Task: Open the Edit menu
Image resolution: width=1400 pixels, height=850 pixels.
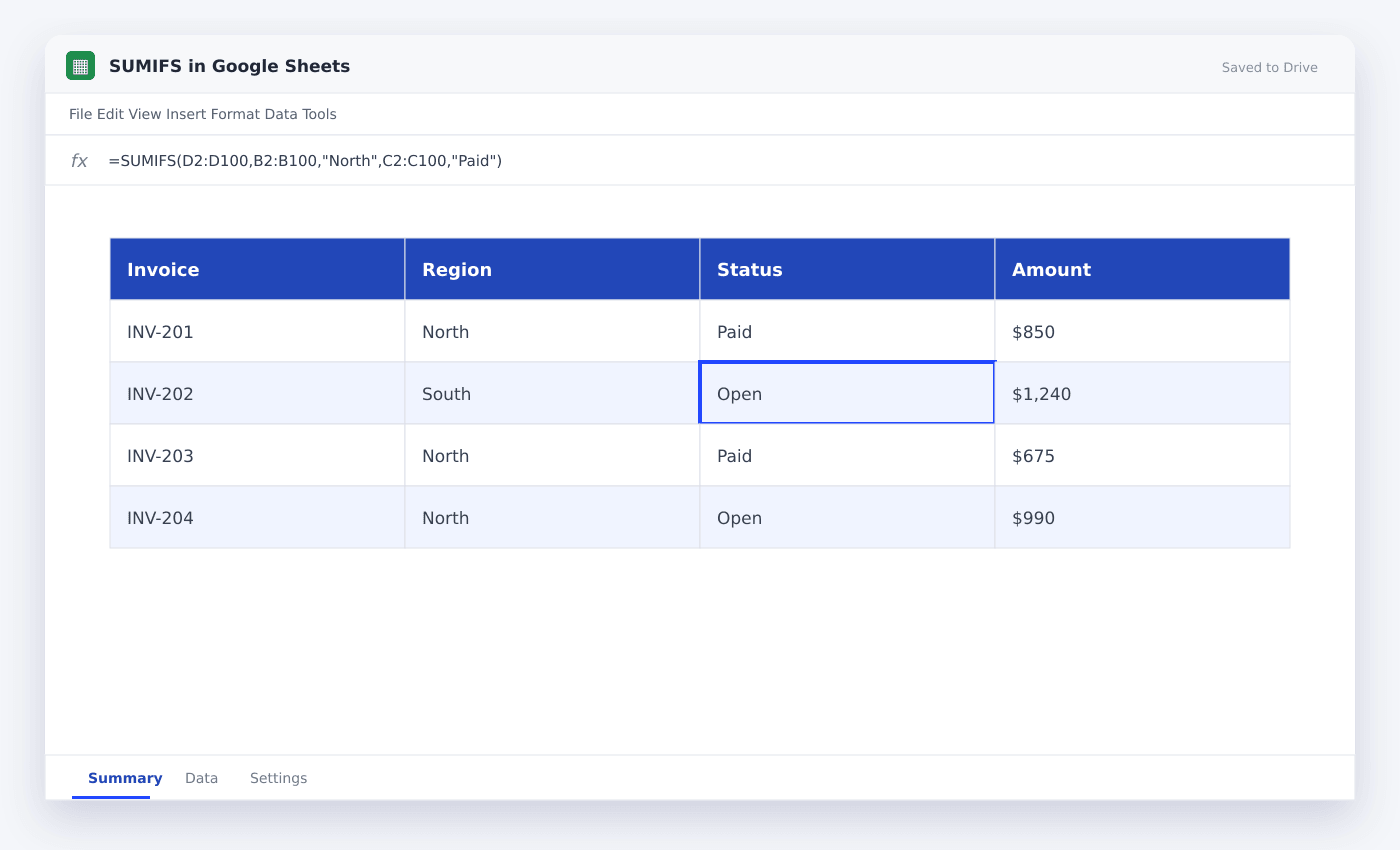Action: (110, 114)
